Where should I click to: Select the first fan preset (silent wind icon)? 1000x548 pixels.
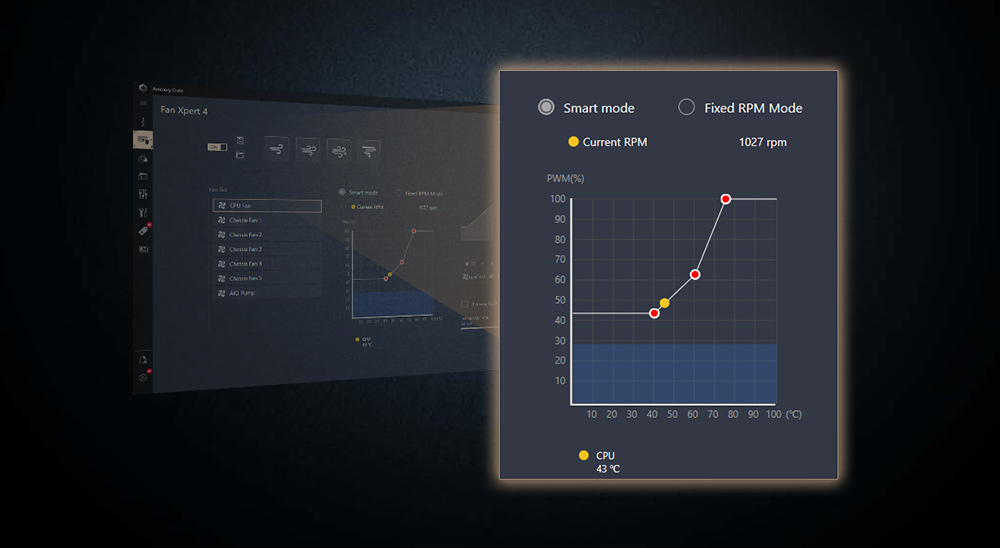point(276,150)
